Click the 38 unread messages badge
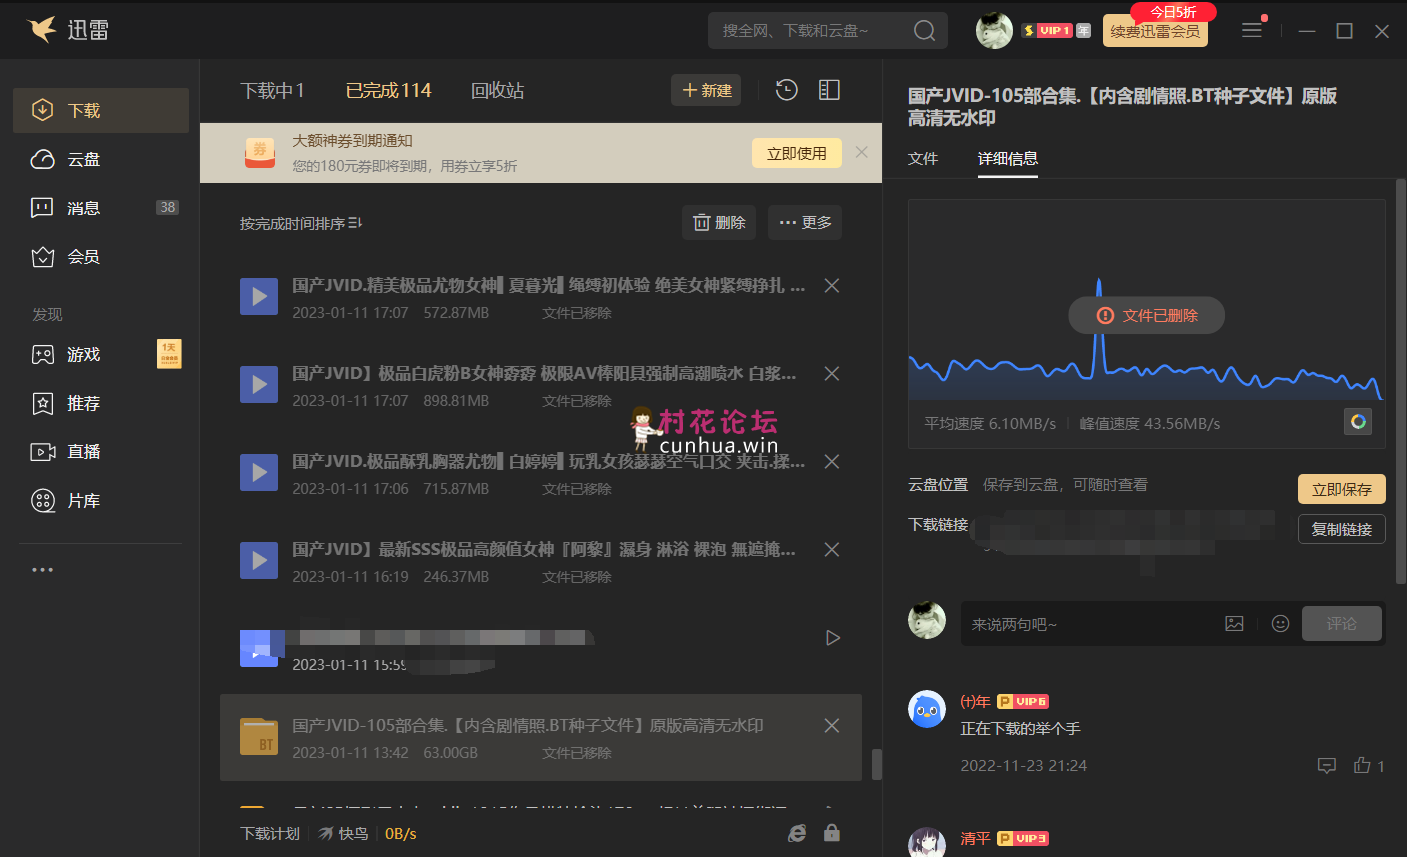 pyautogui.click(x=167, y=208)
